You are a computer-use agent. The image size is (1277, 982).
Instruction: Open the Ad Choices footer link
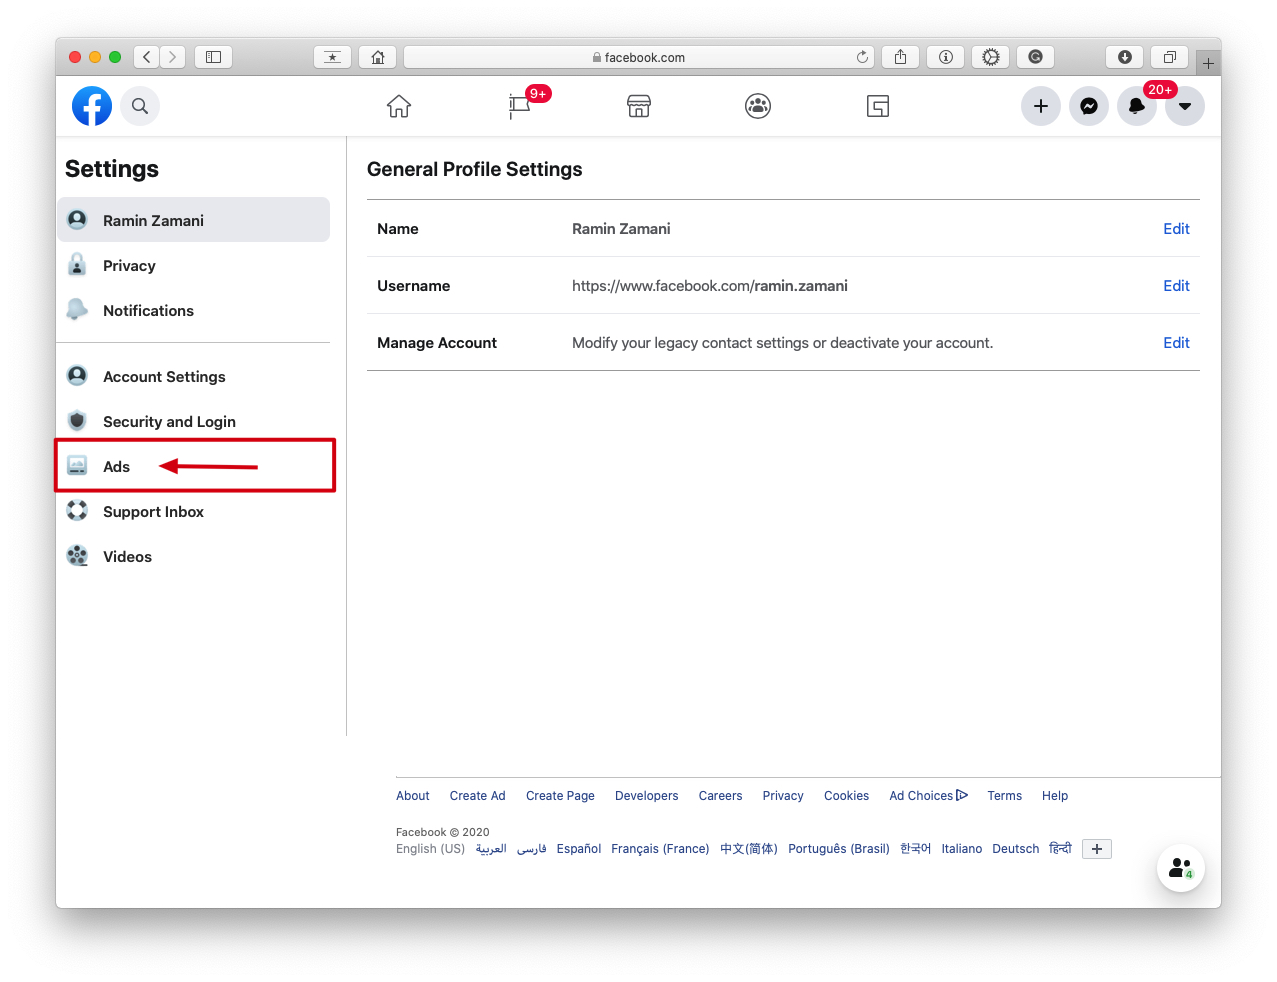point(928,796)
